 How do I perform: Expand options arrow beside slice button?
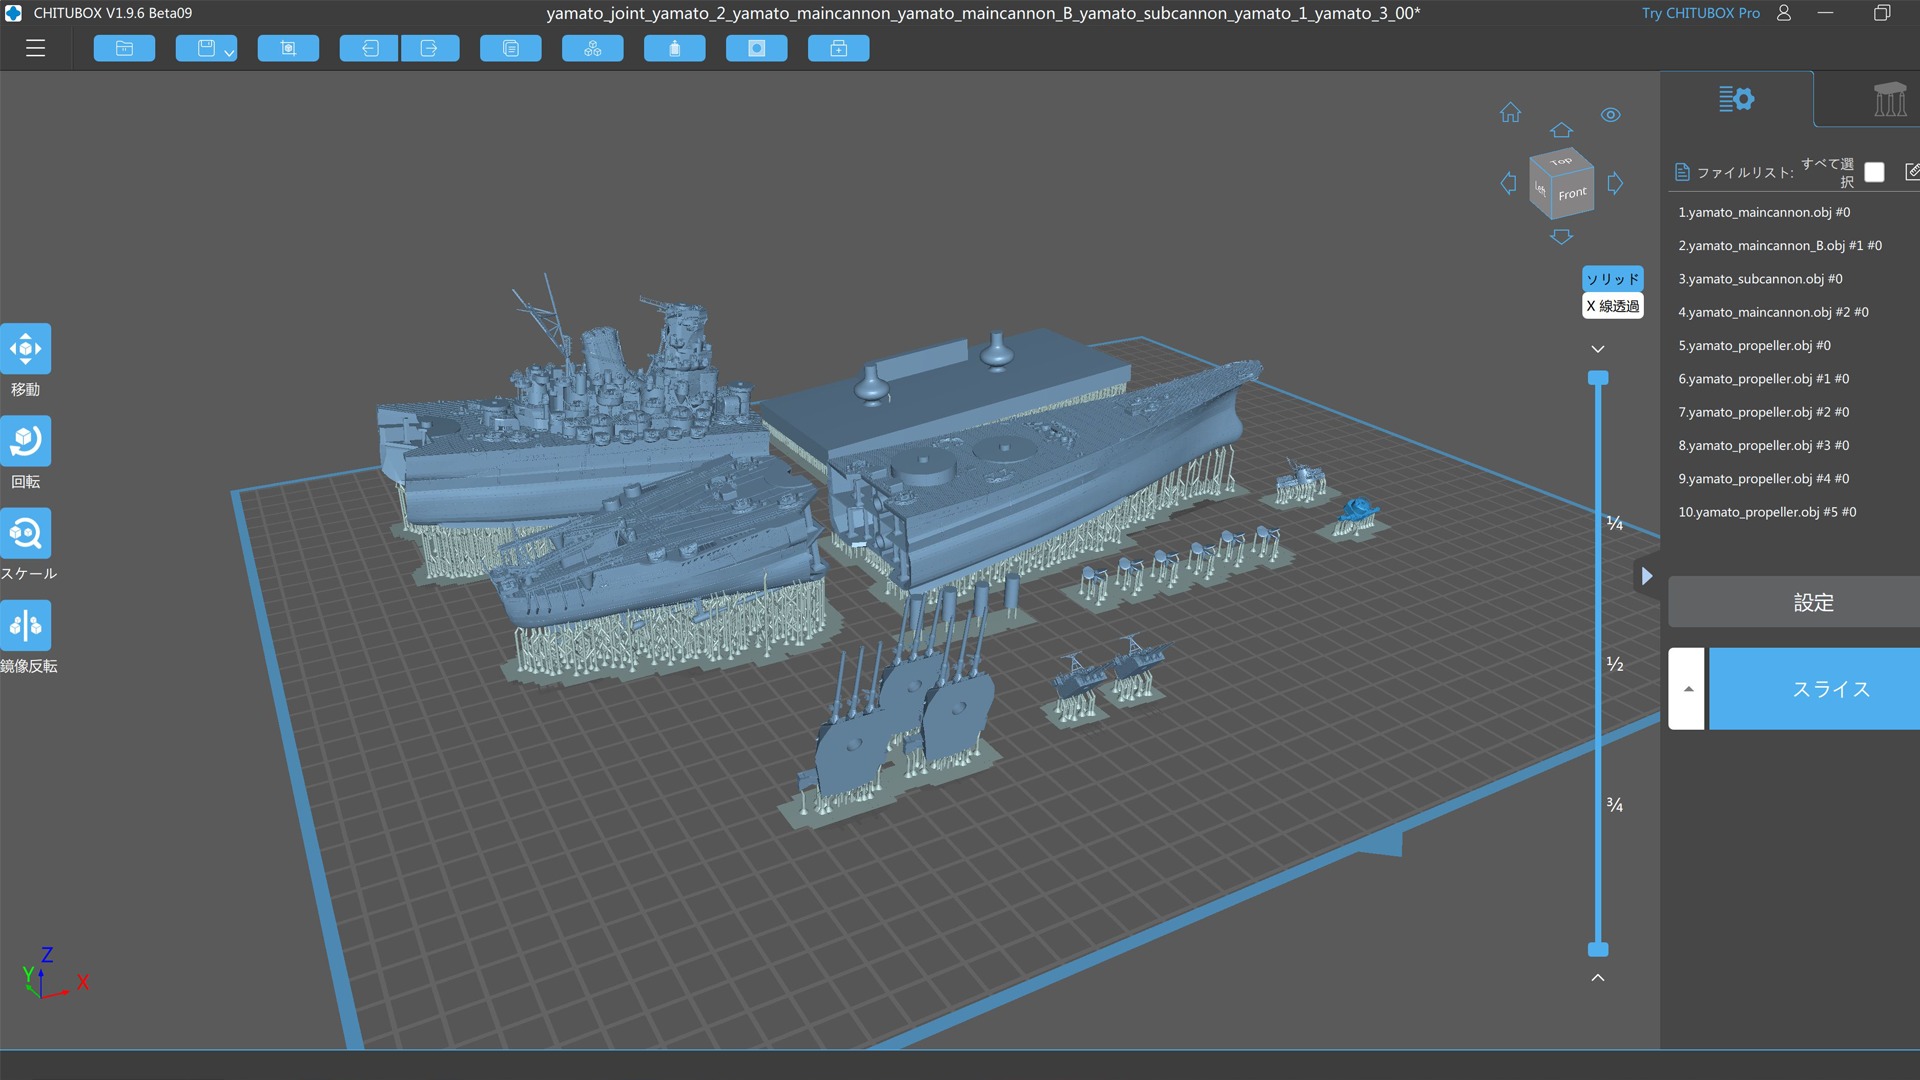point(1687,689)
